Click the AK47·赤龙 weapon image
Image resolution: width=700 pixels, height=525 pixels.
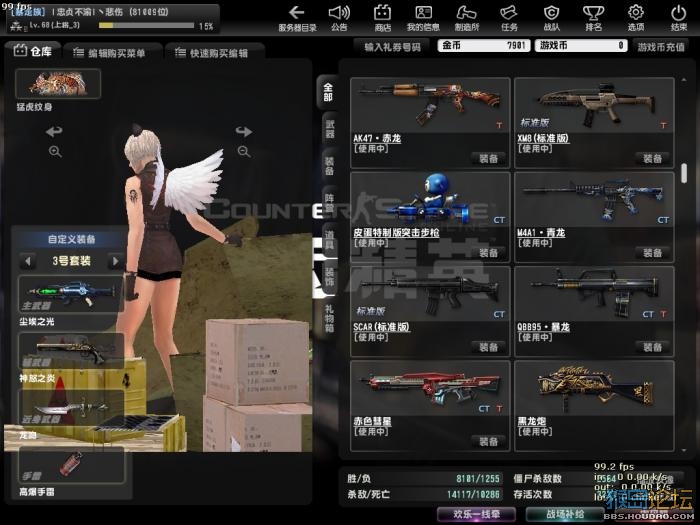point(430,104)
